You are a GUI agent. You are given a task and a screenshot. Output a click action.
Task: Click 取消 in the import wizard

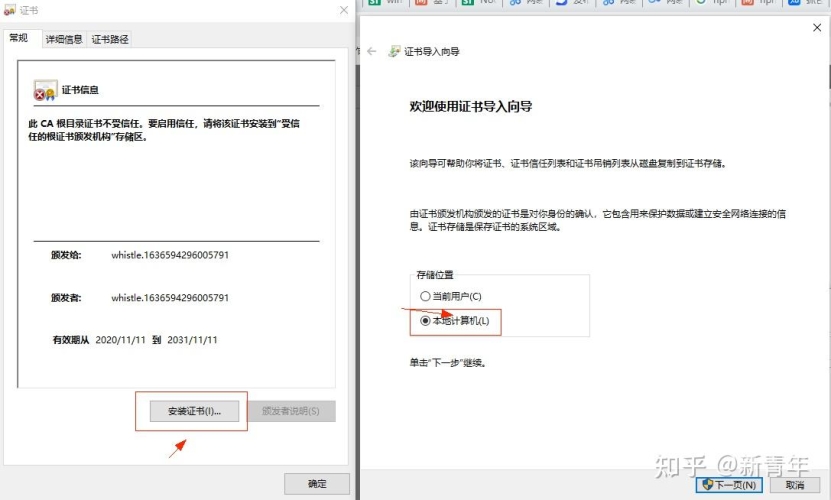[x=794, y=485]
